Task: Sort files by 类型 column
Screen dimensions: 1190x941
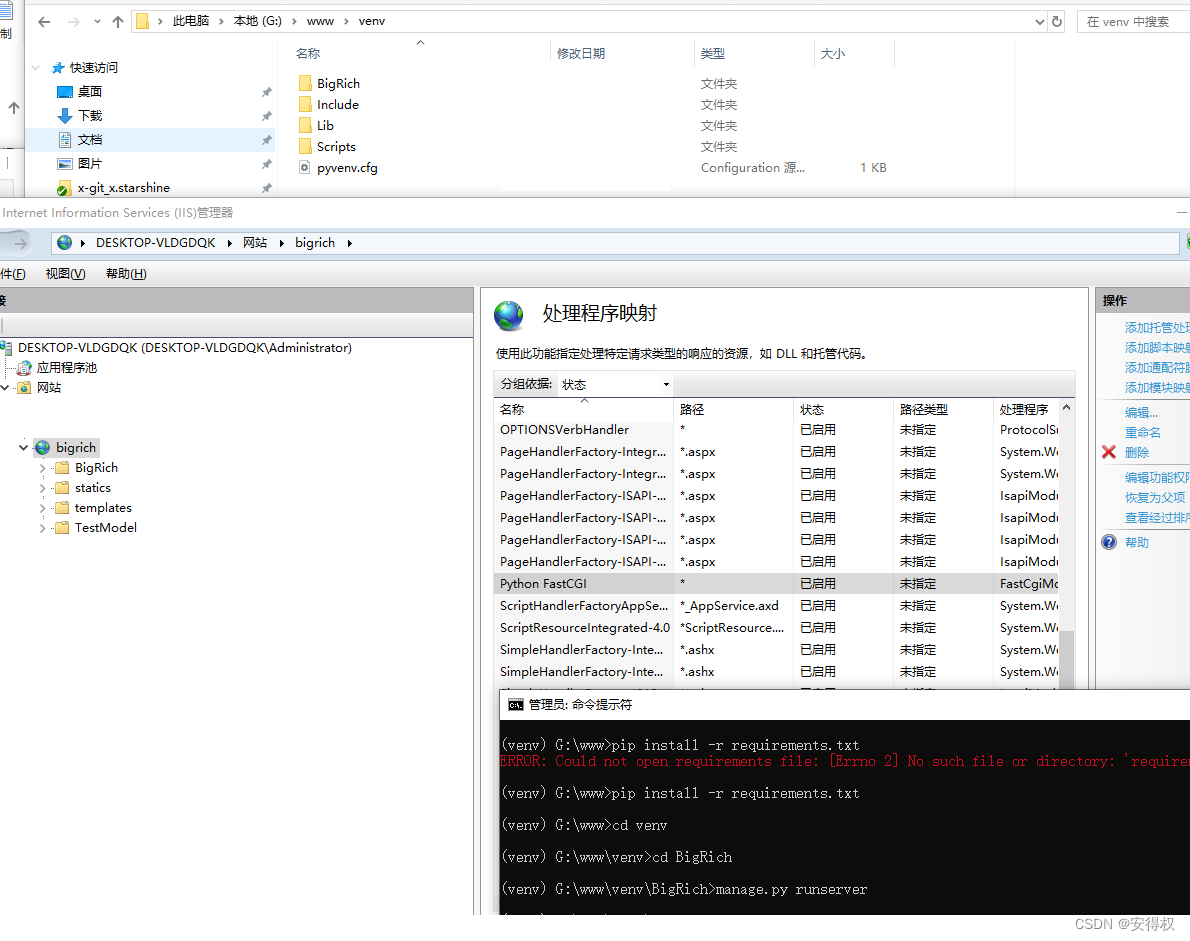Action: click(713, 53)
